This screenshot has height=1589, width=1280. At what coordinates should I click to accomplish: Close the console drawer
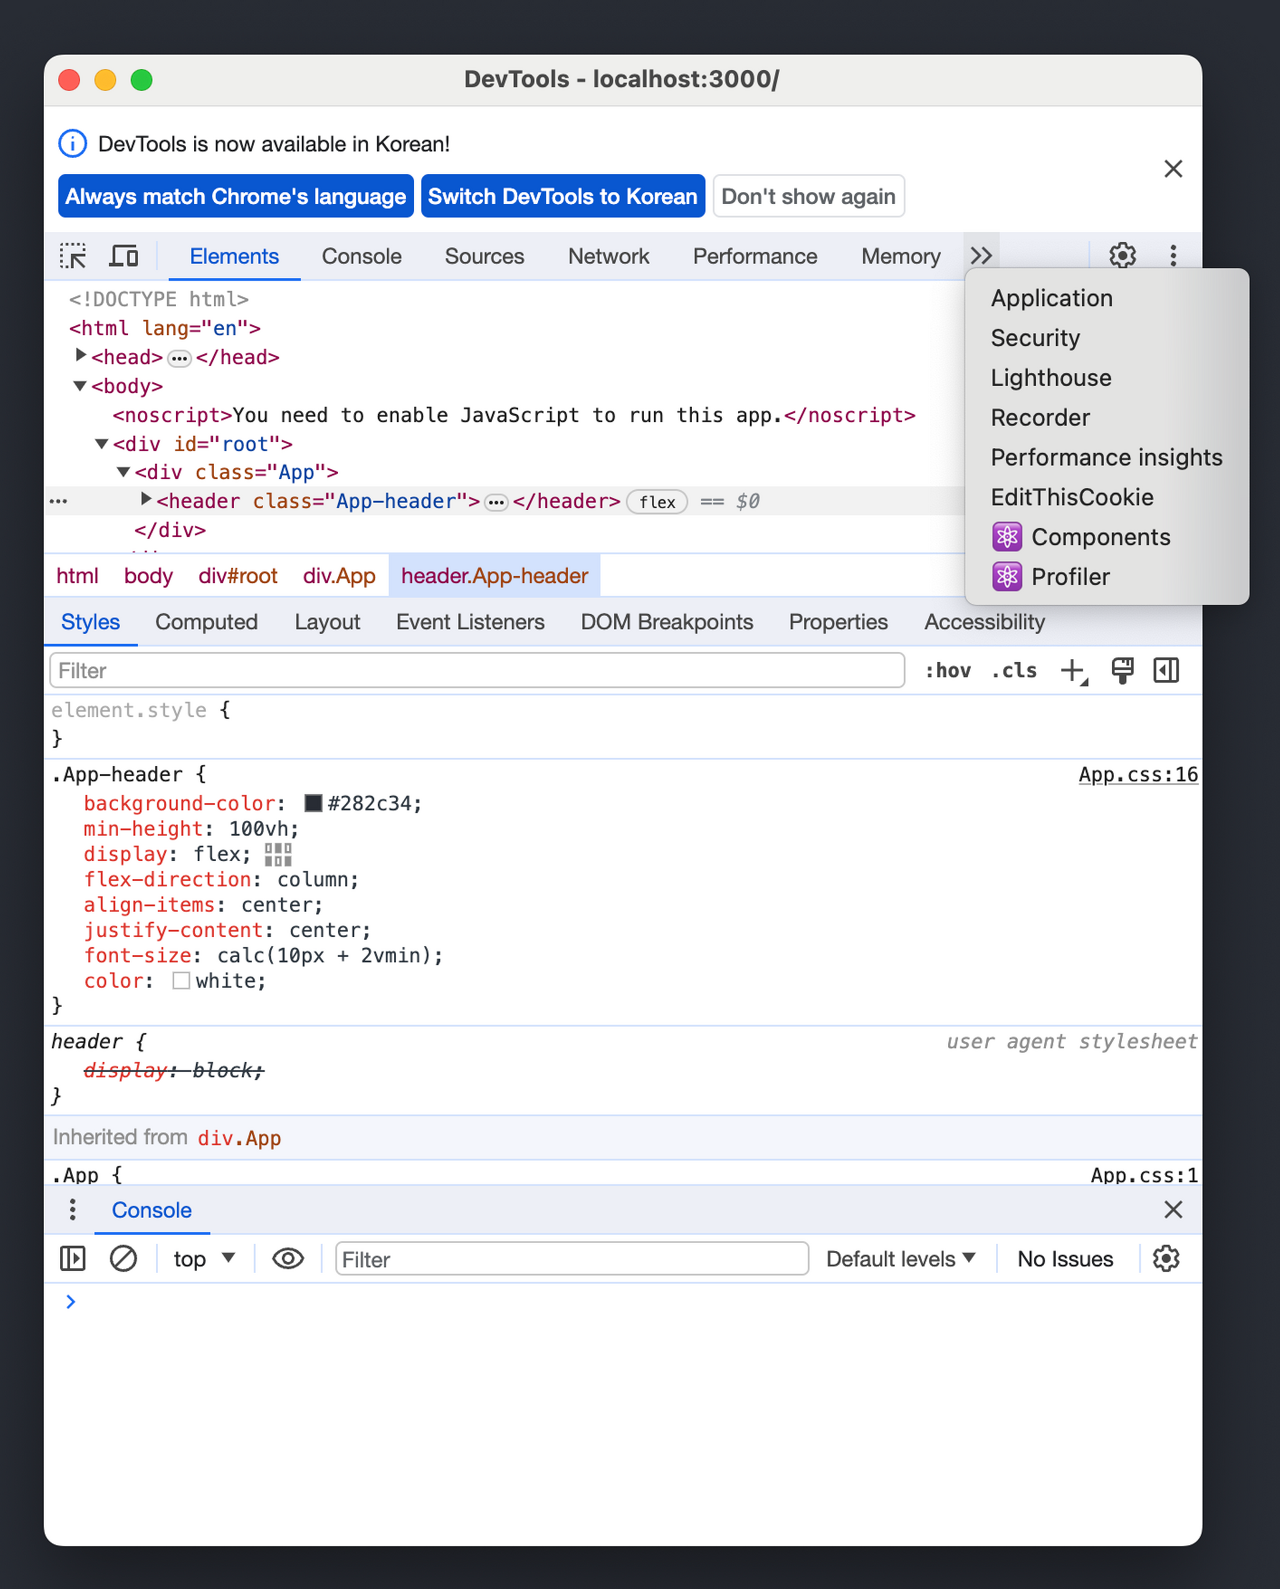[1173, 1210]
